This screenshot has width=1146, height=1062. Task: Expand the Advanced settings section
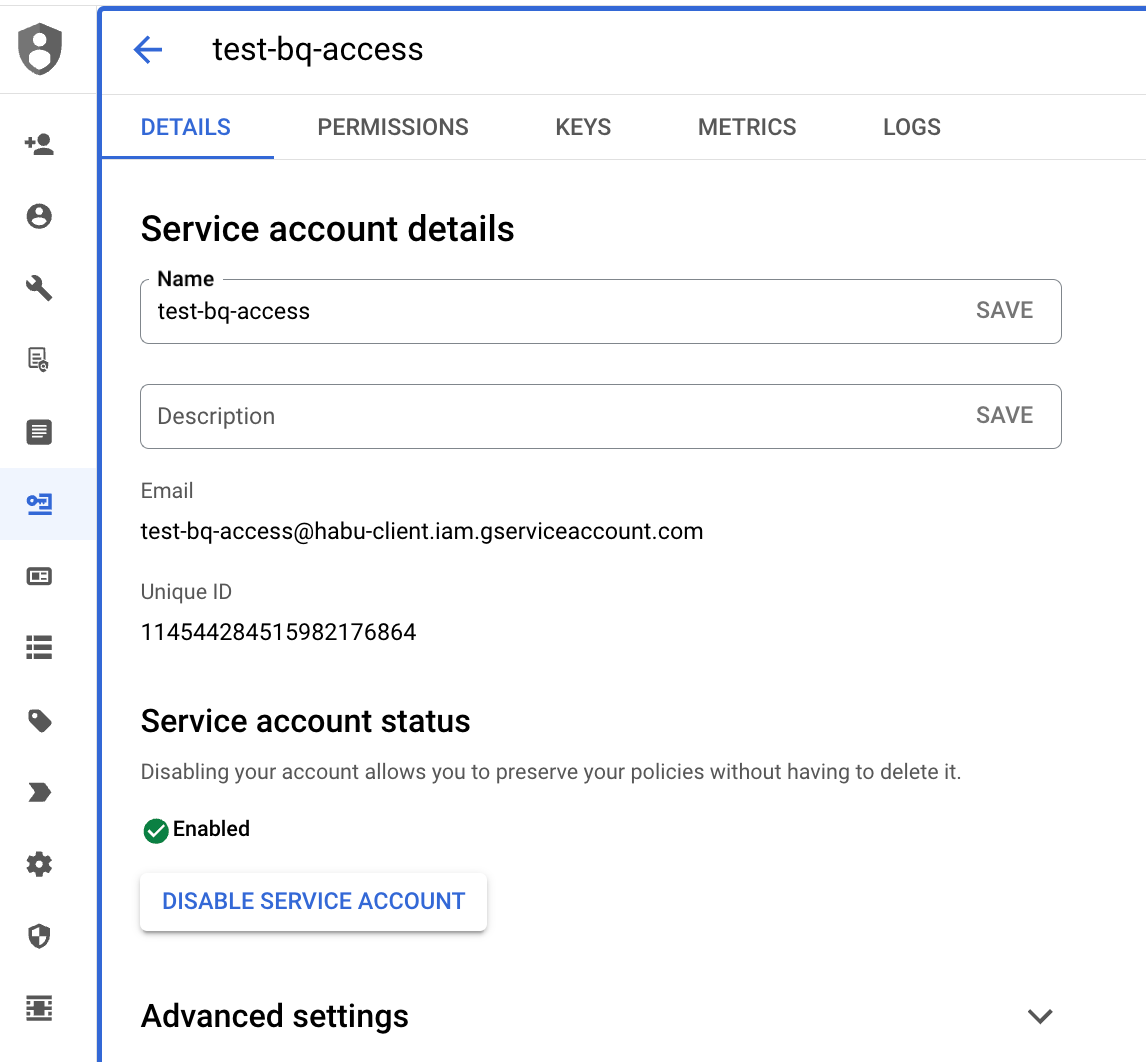[x=1040, y=1016]
